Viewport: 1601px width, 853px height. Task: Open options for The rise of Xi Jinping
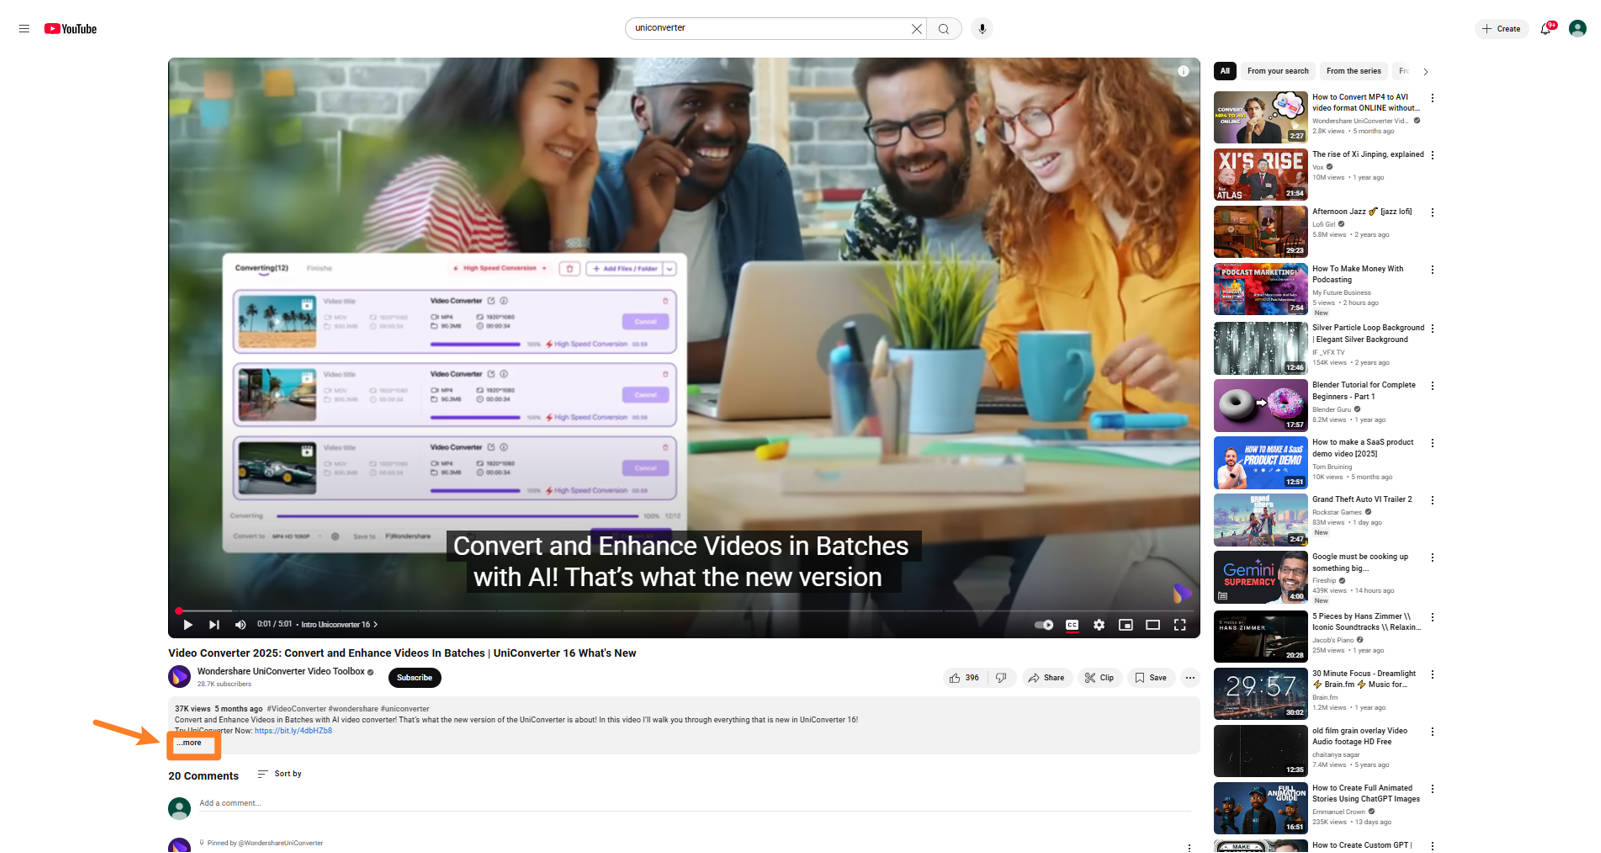tap(1432, 155)
